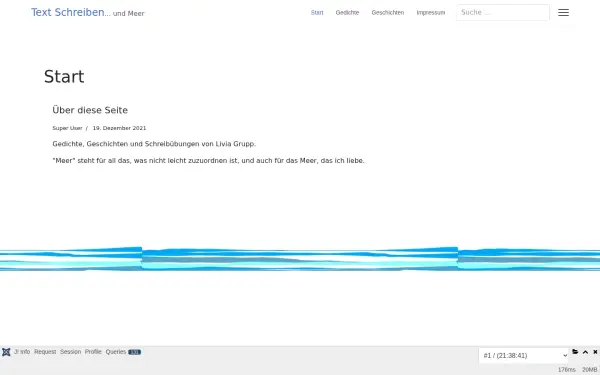Screen dimensions: 600x375
Task: Switch to the Request debug tab
Action: point(45,352)
